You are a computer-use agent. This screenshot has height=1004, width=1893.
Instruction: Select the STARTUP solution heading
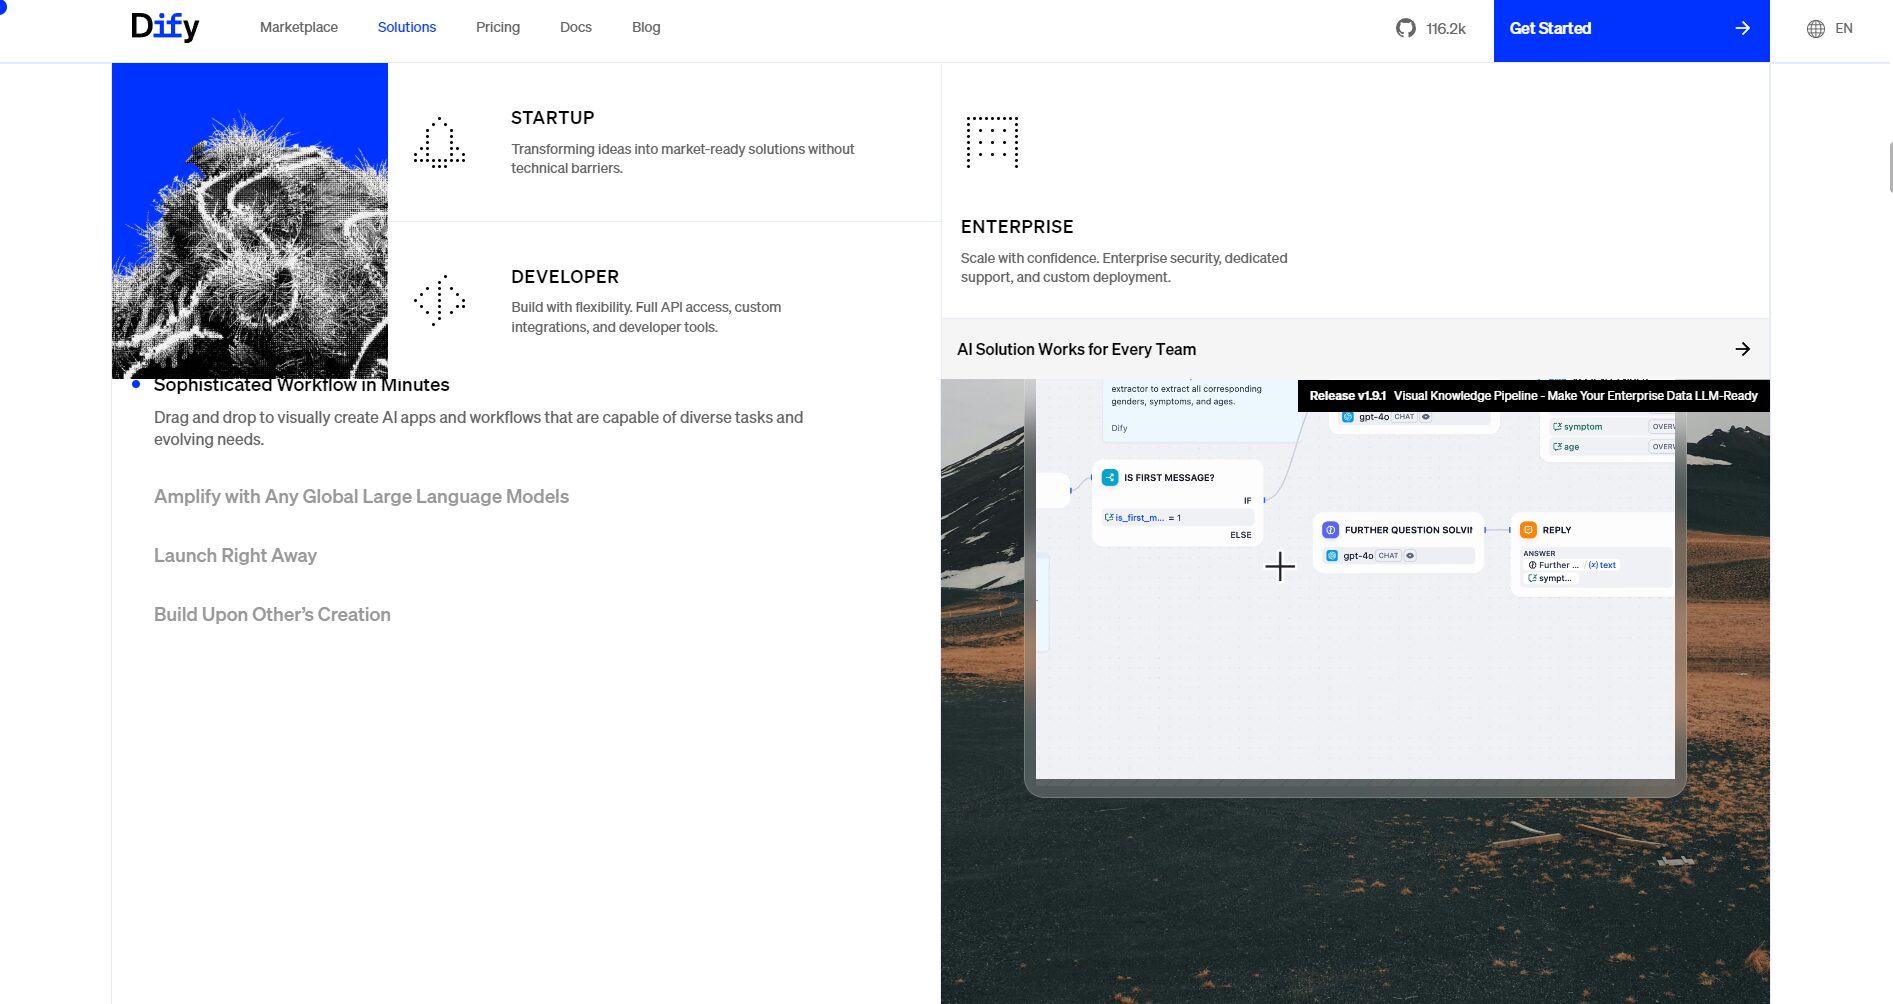pos(552,118)
